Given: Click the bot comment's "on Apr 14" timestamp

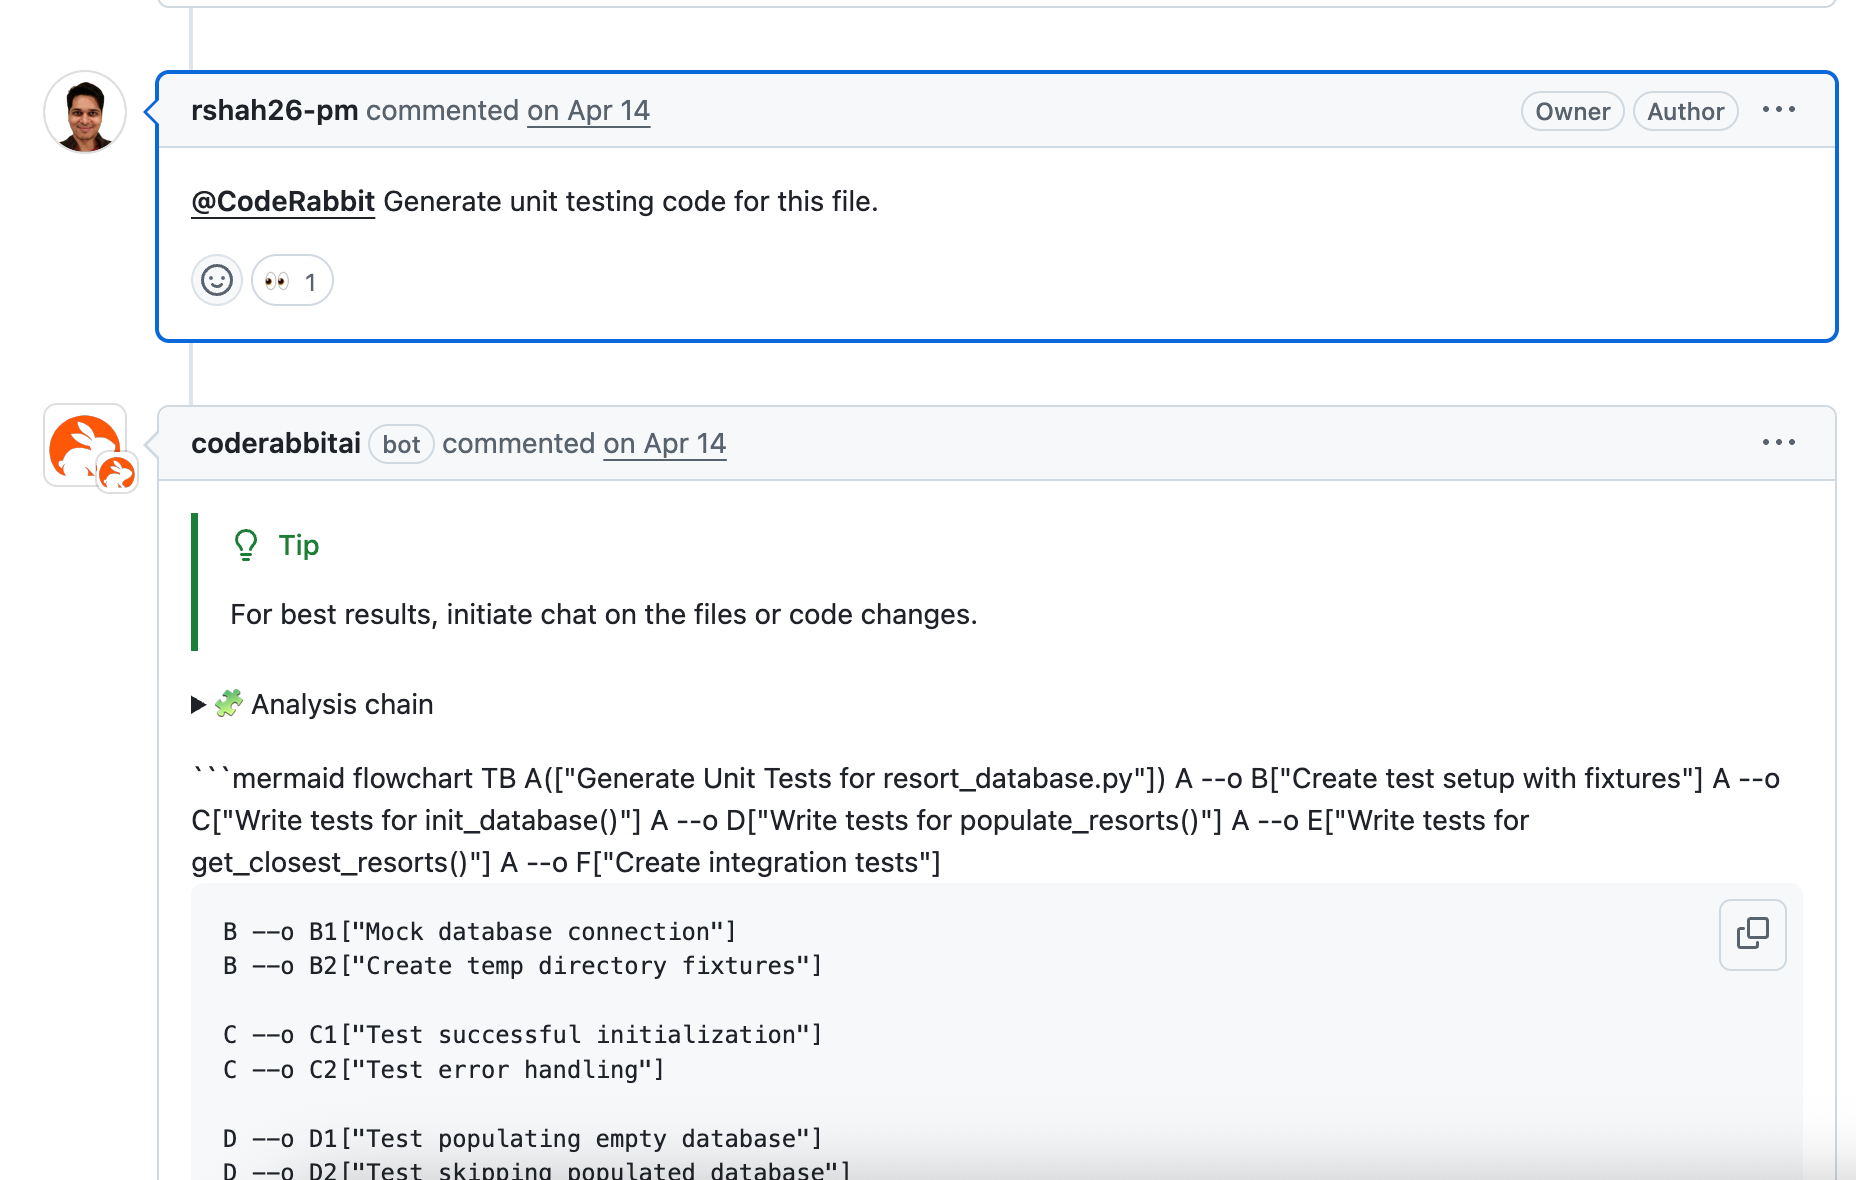Looking at the screenshot, I should pyautogui.click(x=664, y=443).
